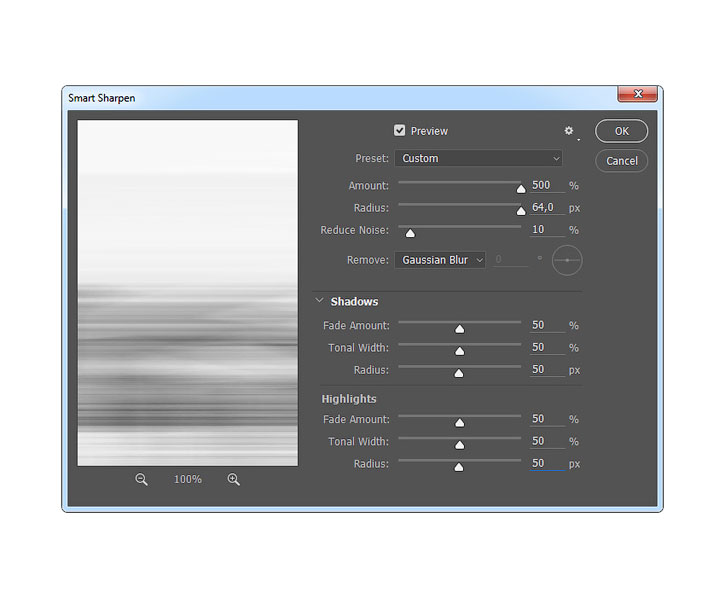The height and width of the screenshot is (598, 725).
Task: Click the sharpen preview image
Action: 188,293
